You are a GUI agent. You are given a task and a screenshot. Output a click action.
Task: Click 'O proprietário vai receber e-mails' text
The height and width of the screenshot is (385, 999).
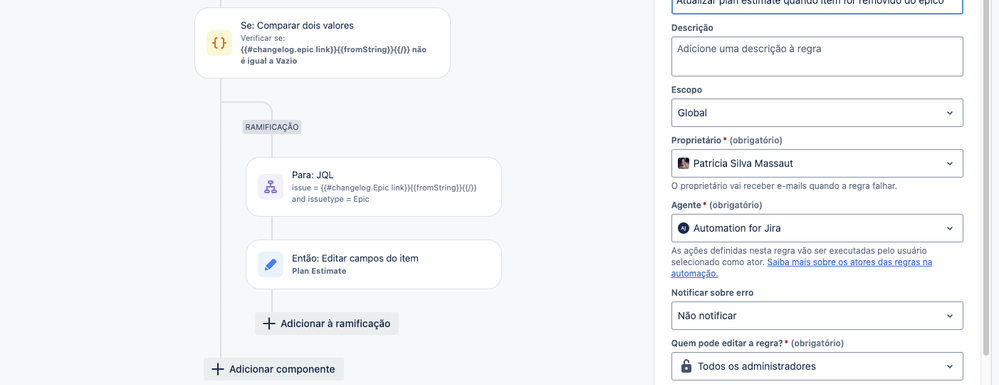784,186
